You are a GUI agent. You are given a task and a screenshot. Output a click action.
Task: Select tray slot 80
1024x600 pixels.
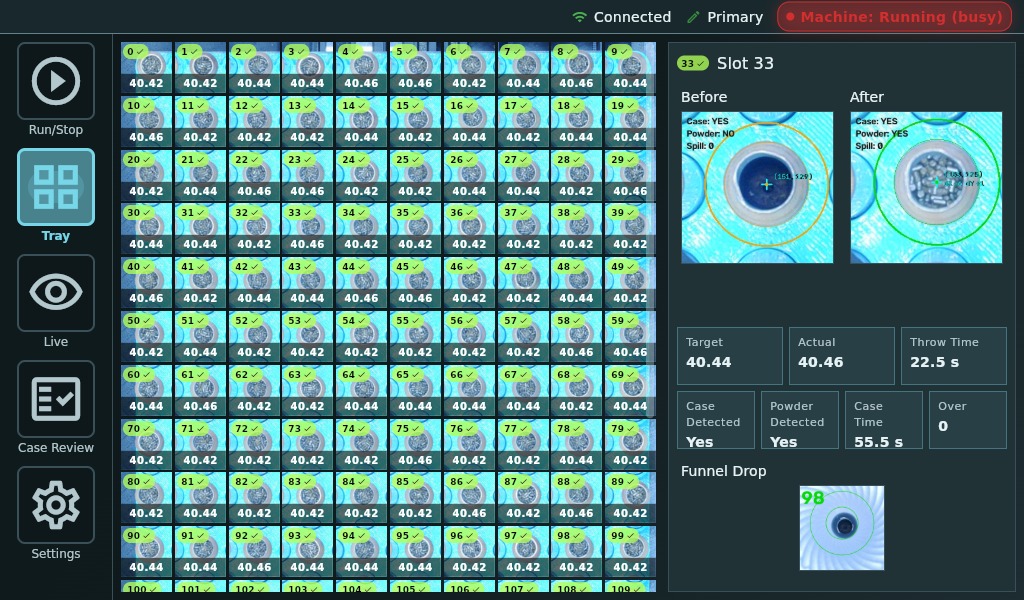146,498
